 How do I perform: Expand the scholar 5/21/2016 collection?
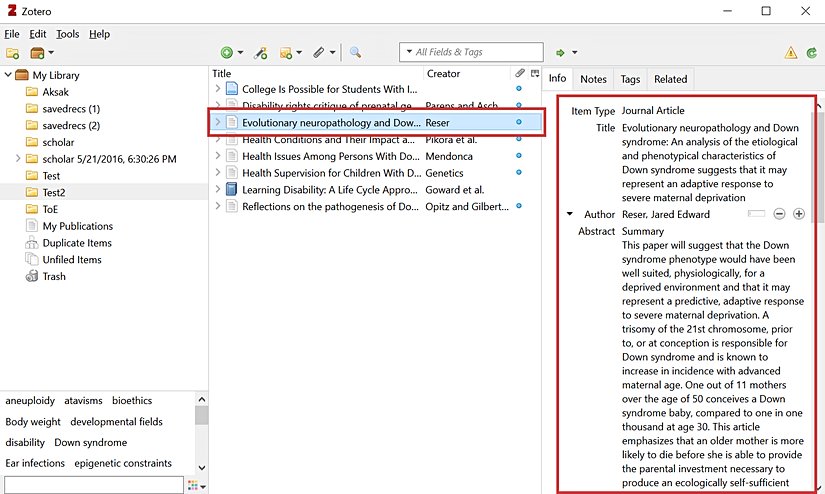18,159
